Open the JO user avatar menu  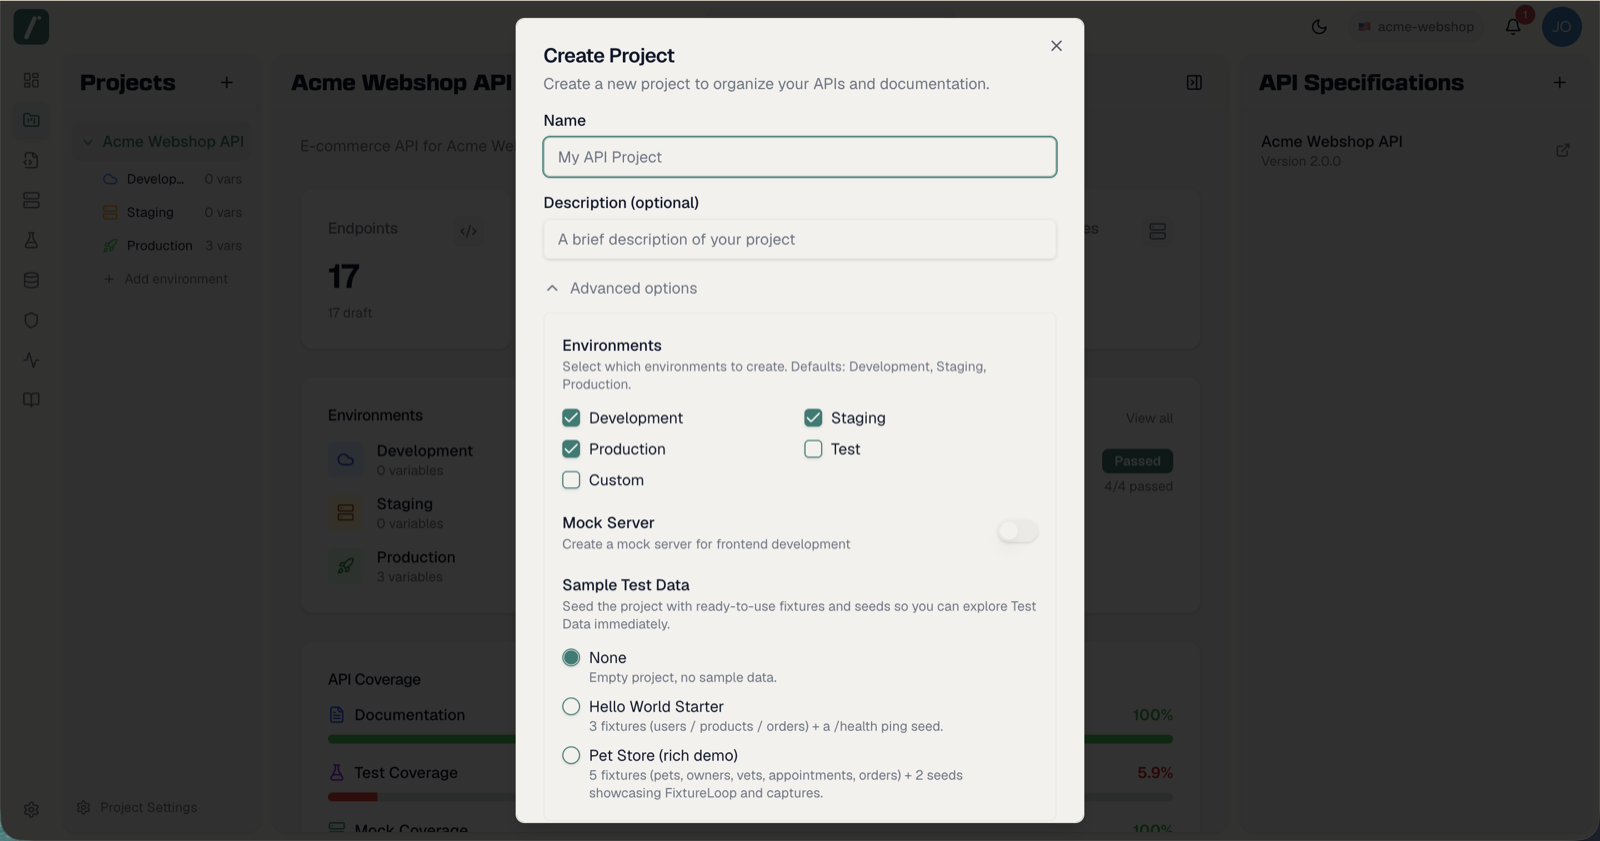pyautogui.click(x=1562, y=27)
